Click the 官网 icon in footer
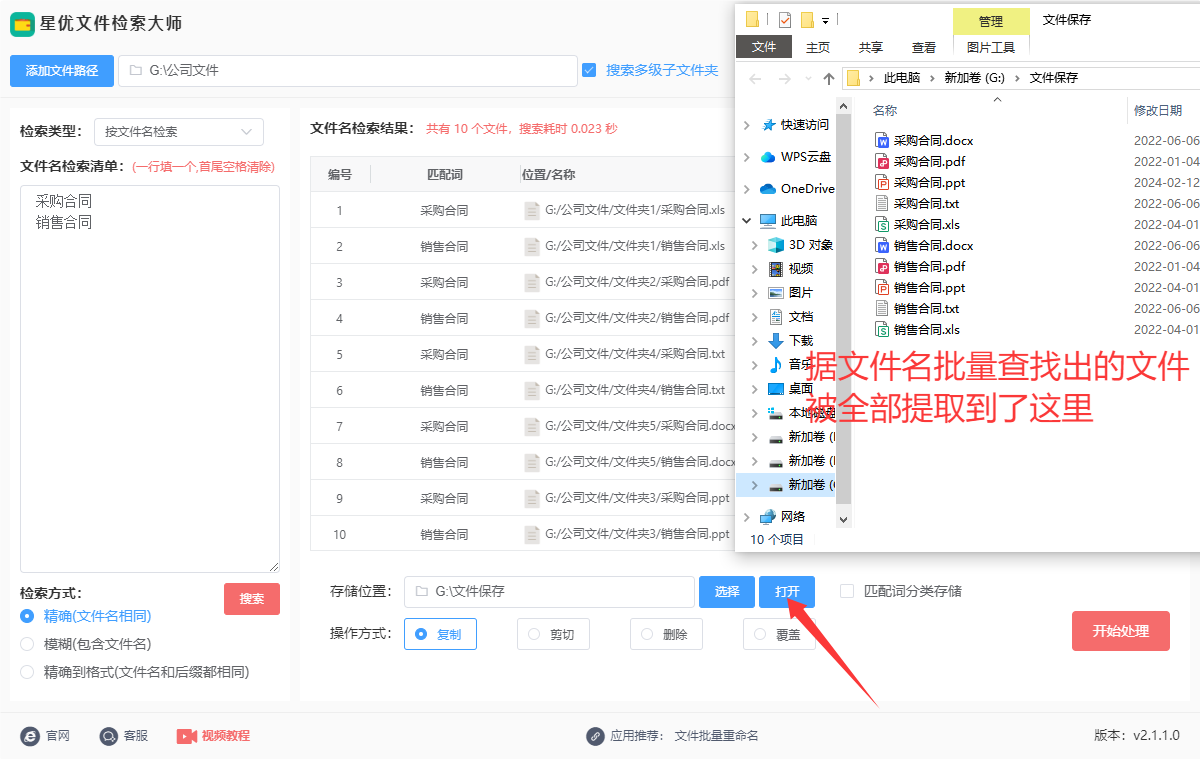The height and width of the screenshot is (760, 1200). click(x=30, y=736)
